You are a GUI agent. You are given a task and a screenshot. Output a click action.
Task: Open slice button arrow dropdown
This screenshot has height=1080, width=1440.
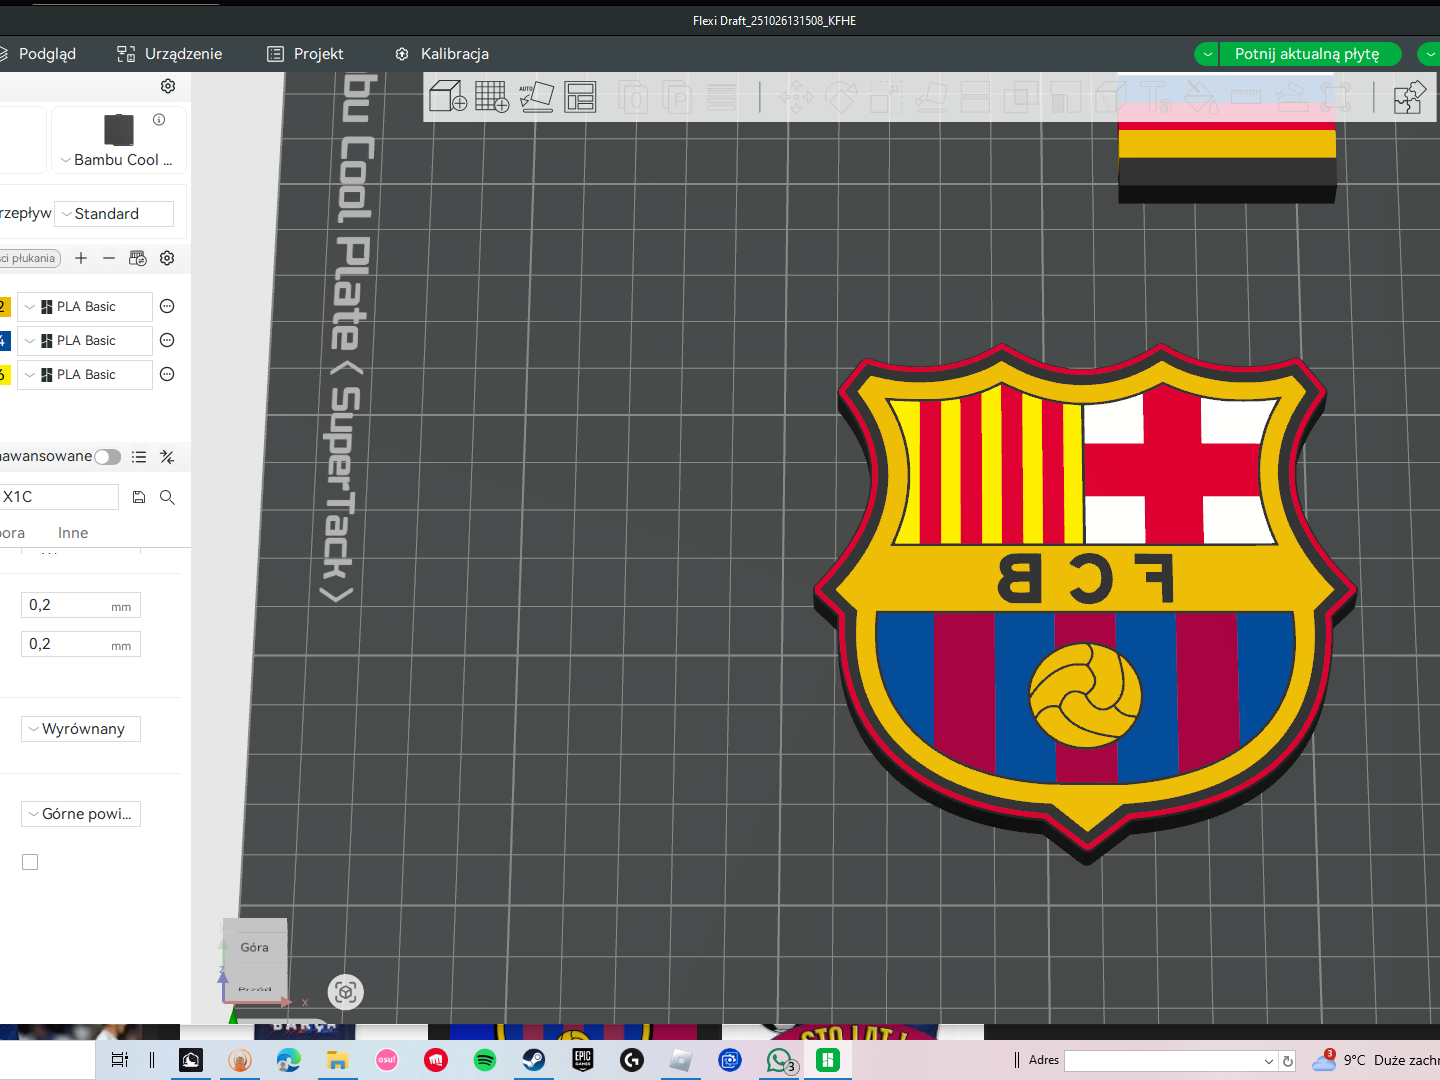[x=1207, y=54]
